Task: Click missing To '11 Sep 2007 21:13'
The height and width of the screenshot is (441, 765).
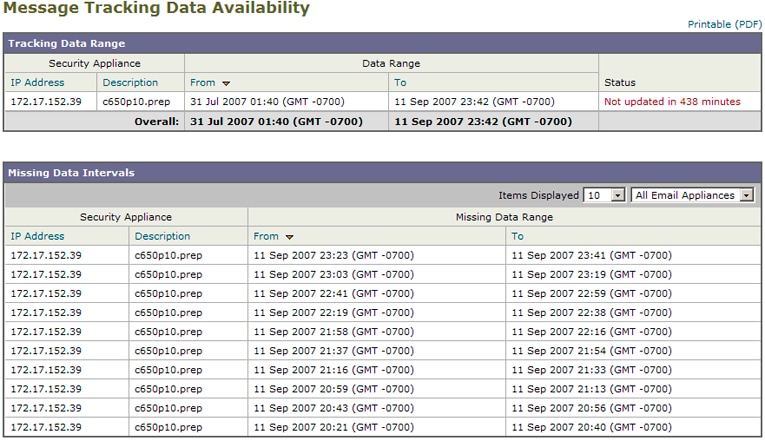Action: tap(591, 389)
